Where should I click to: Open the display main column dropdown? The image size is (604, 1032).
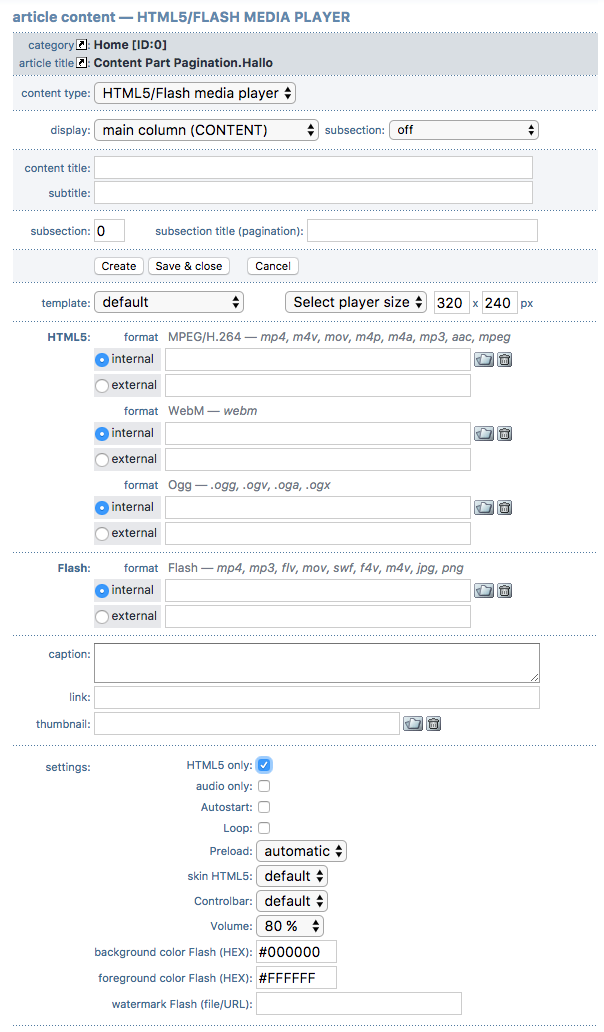pos(206,130)
